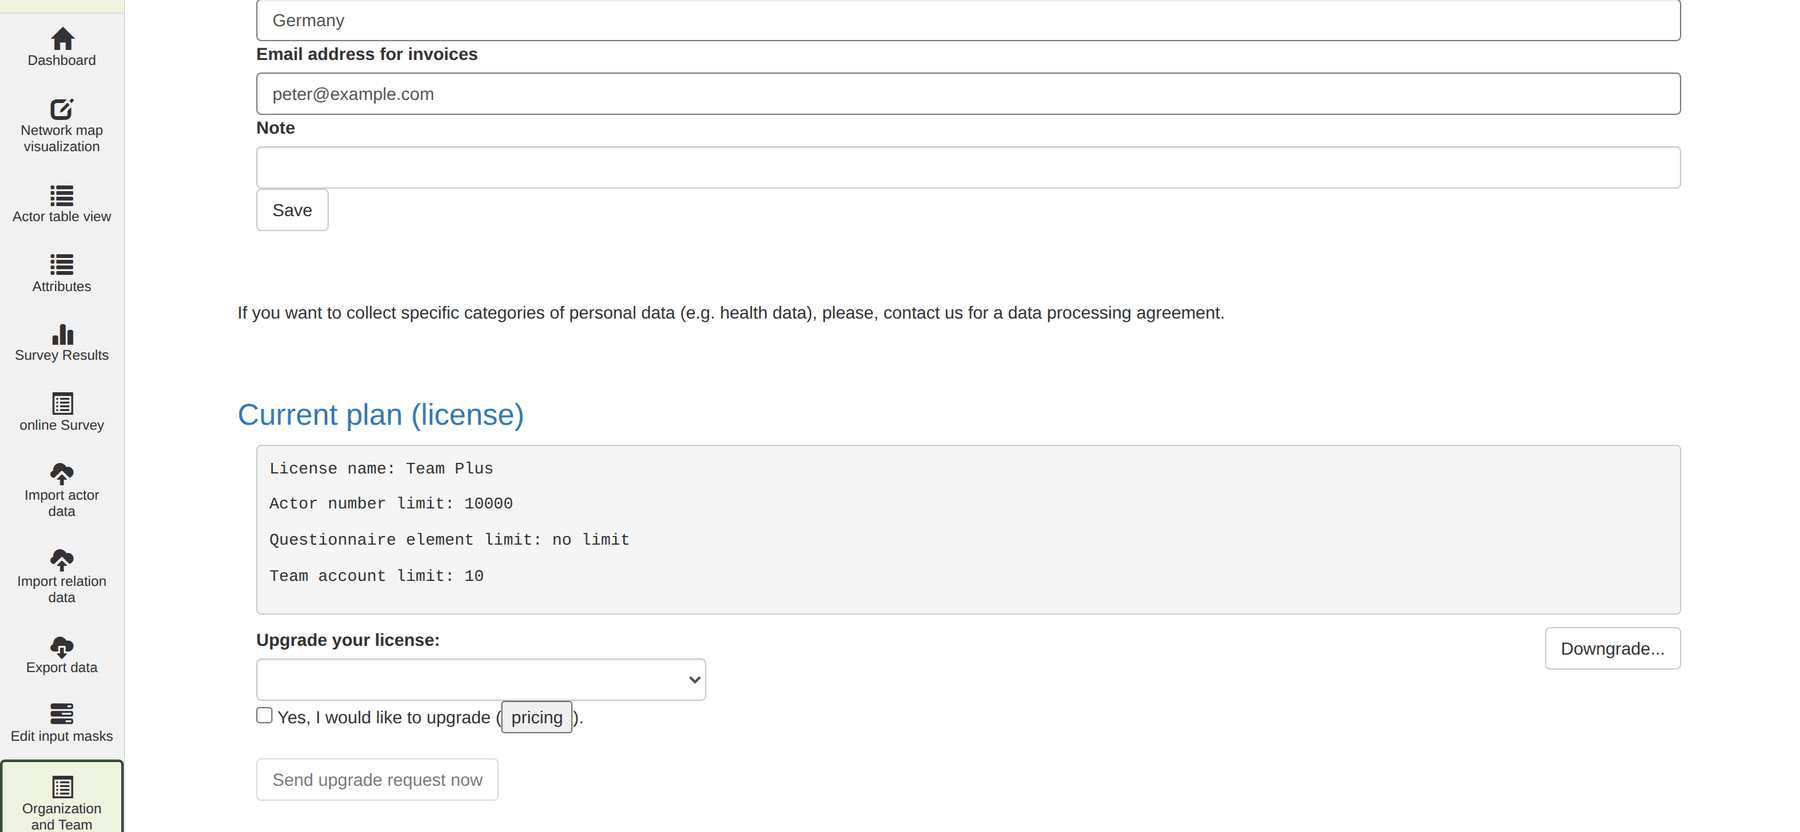Click the Import actor data upload icon

point(62,473)
